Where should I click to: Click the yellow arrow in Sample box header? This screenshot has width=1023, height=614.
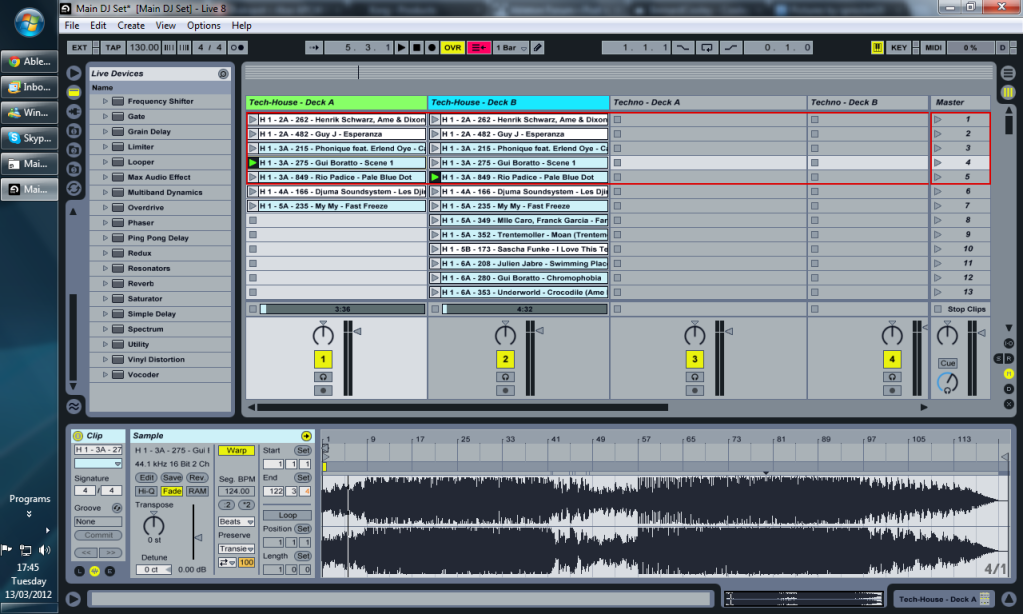(x=306, y=436)
